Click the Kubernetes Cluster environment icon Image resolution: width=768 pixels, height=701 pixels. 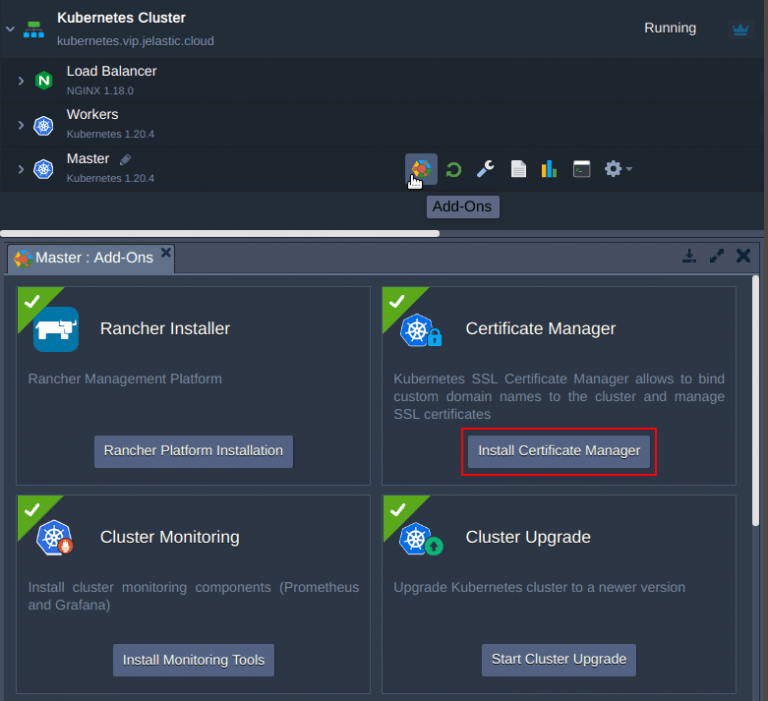tap(33, 29)
